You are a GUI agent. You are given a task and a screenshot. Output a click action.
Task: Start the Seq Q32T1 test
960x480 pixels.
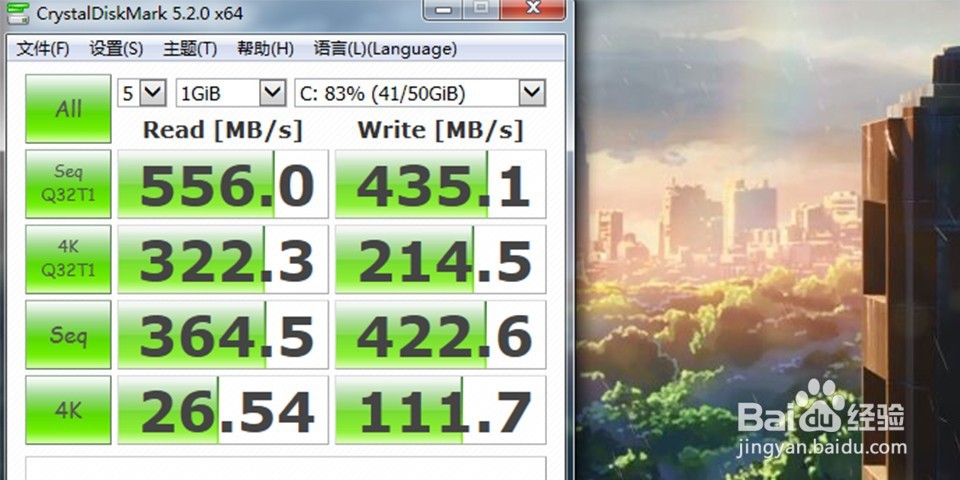(x=68, y=184)
